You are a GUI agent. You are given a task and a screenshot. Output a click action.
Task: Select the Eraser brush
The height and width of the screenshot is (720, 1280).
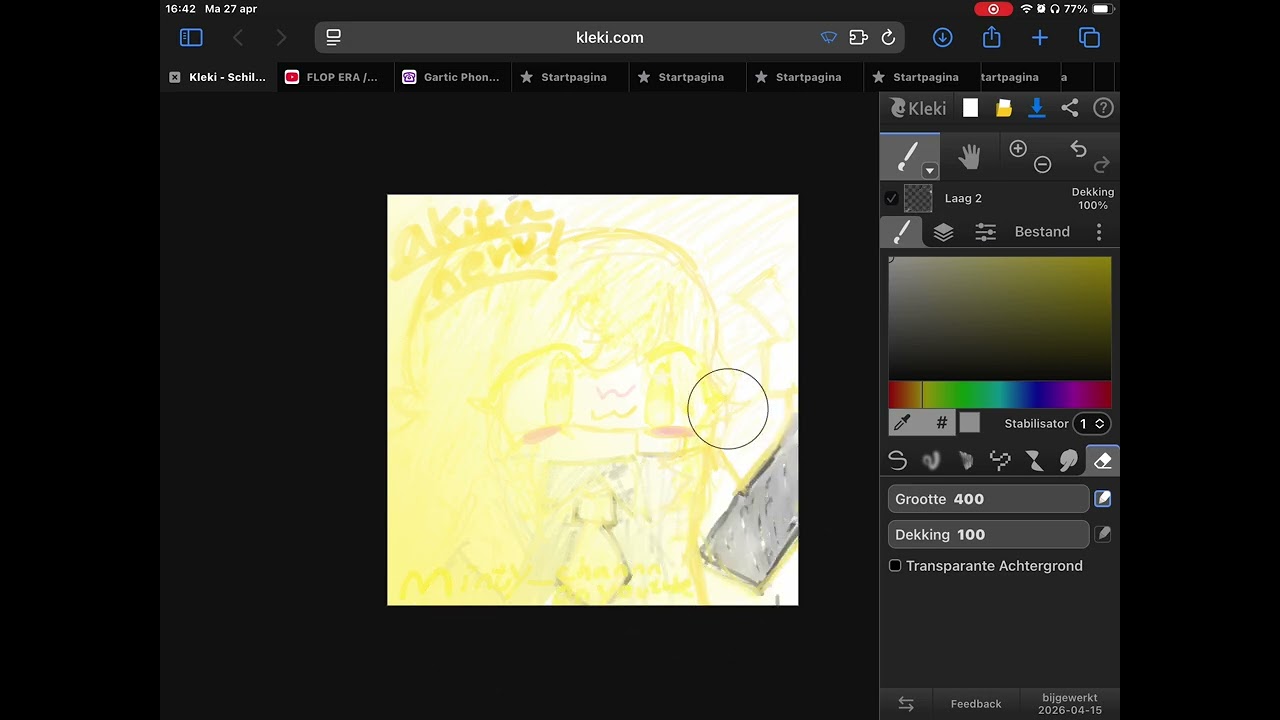(x=1102, y=460)
